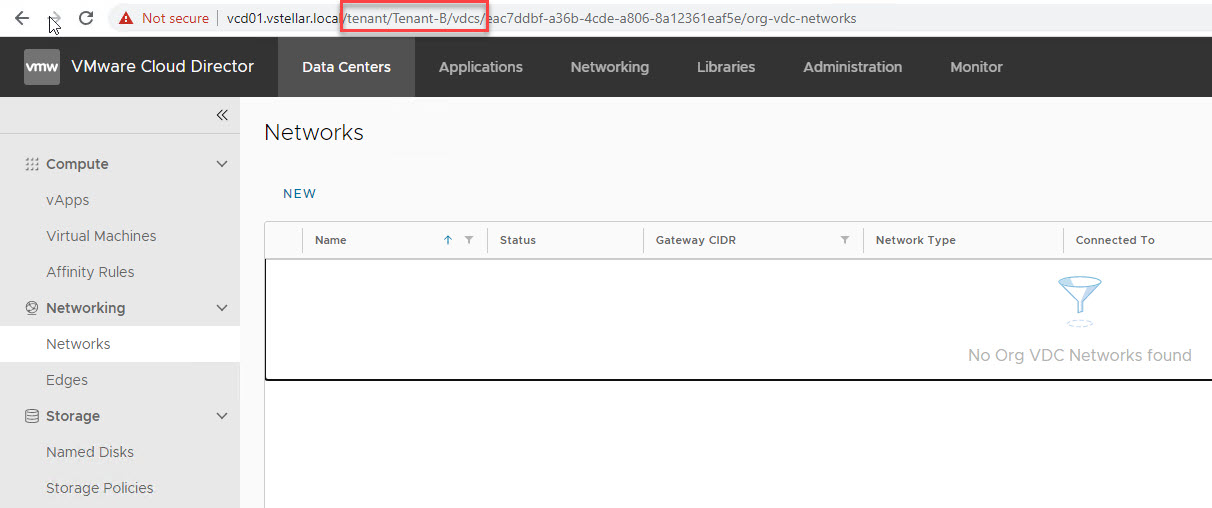Select Virtual Machines in the sidebar
Viewport: 1212px width, 508px height.
[101, 236]
